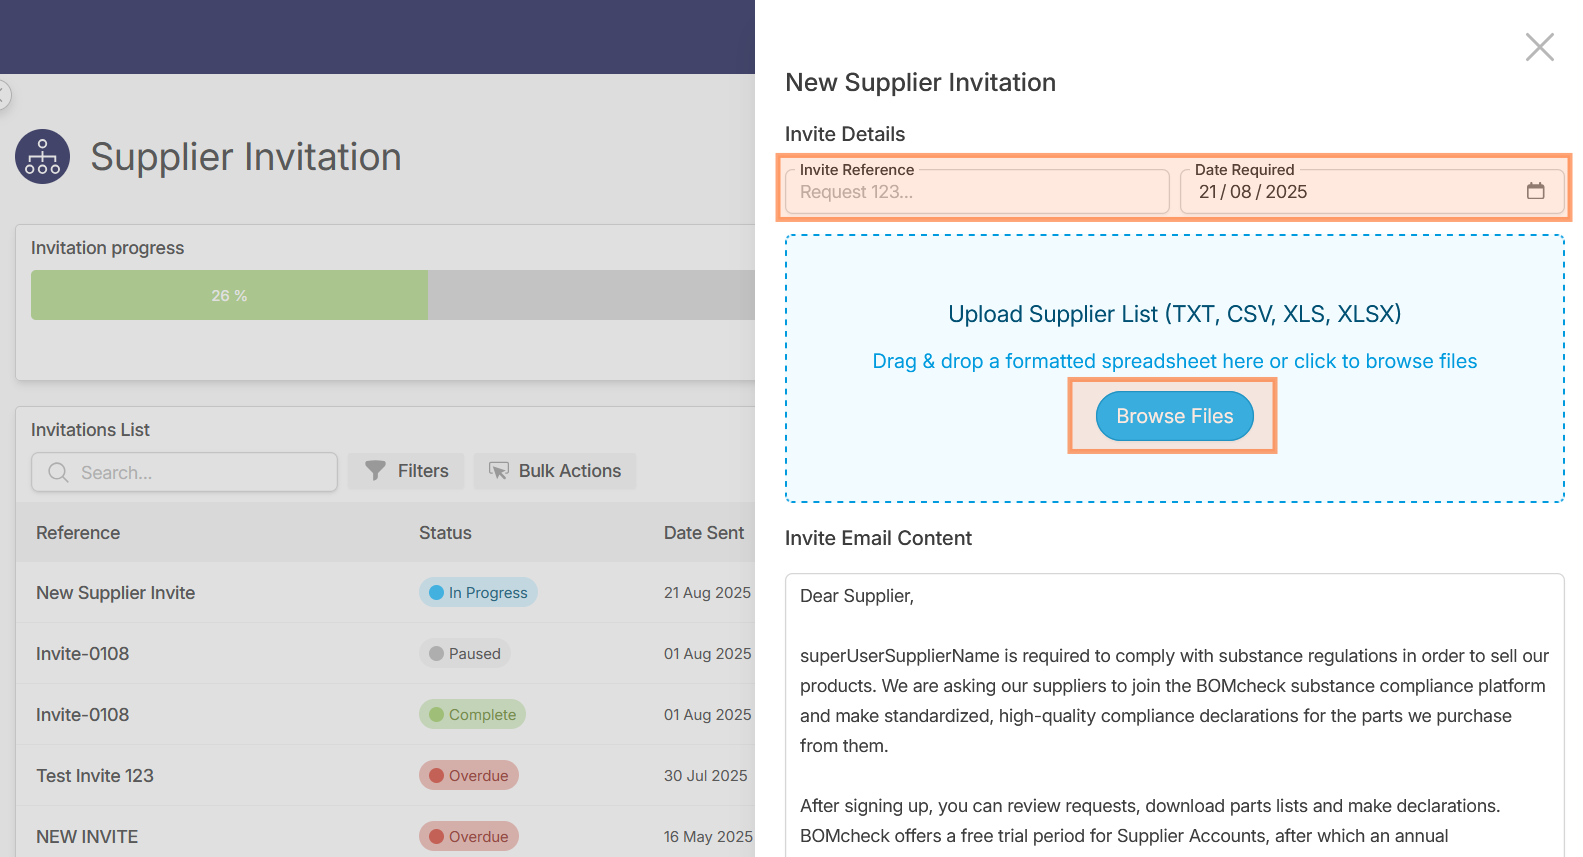Close the New Supplier Invitation panel
Viewport: 1583px width, 857px height.
coord(1539,47)
